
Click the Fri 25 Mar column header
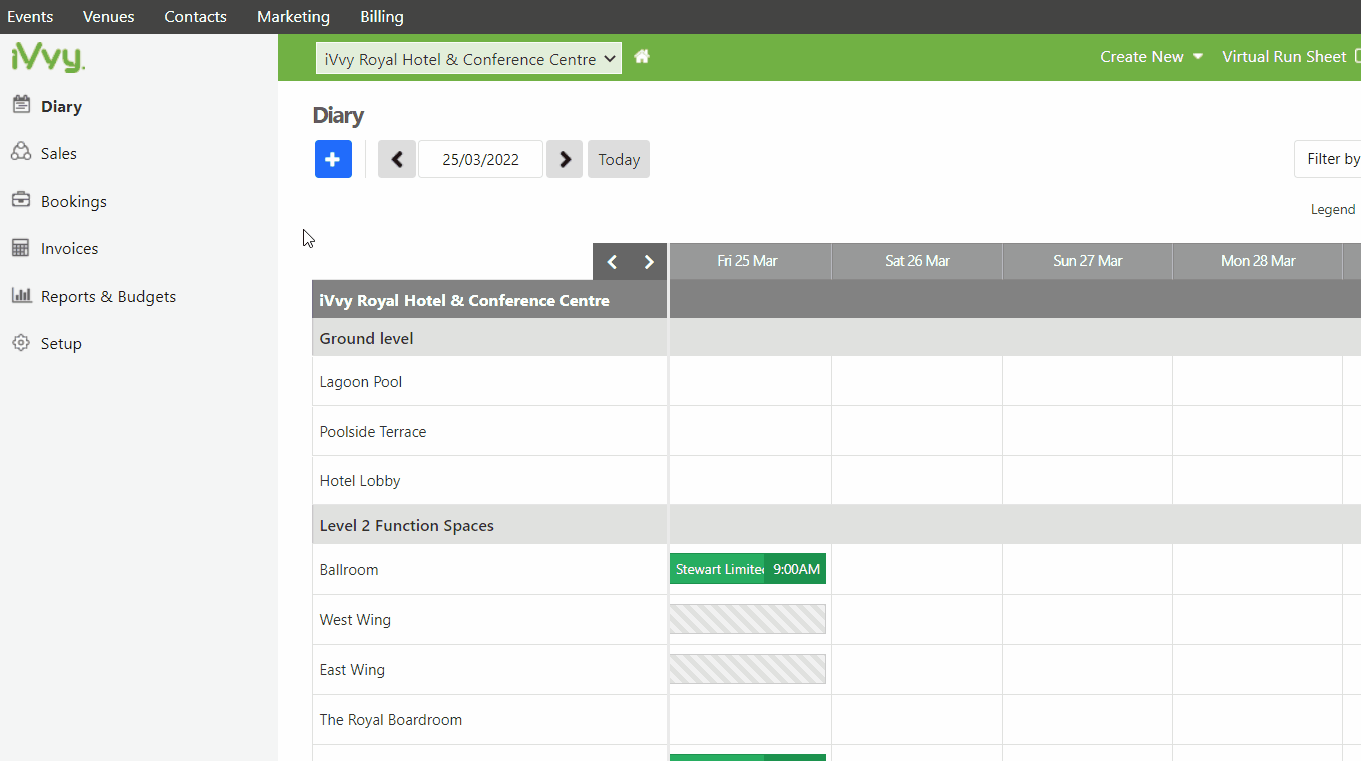tap(748, 261)
